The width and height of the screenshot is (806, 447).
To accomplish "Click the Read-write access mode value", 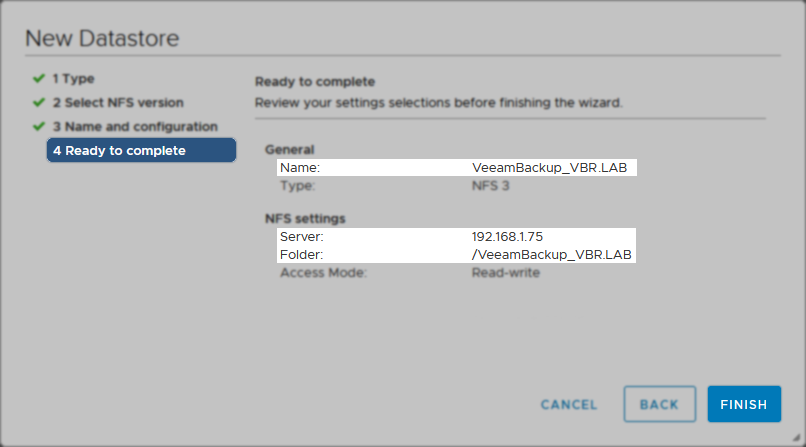I will pyautogui.click(x=506, y=272).
